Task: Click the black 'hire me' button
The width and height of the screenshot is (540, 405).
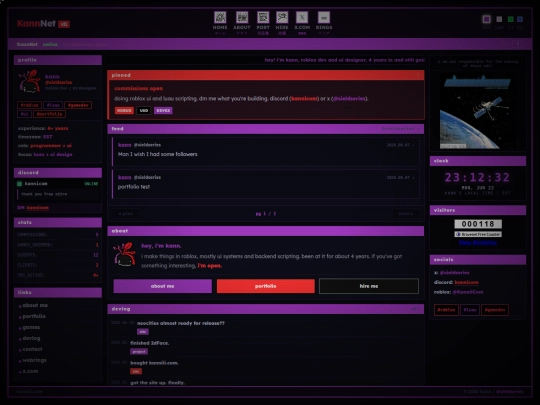Action: pyautogui.click(x=369, y=286)
